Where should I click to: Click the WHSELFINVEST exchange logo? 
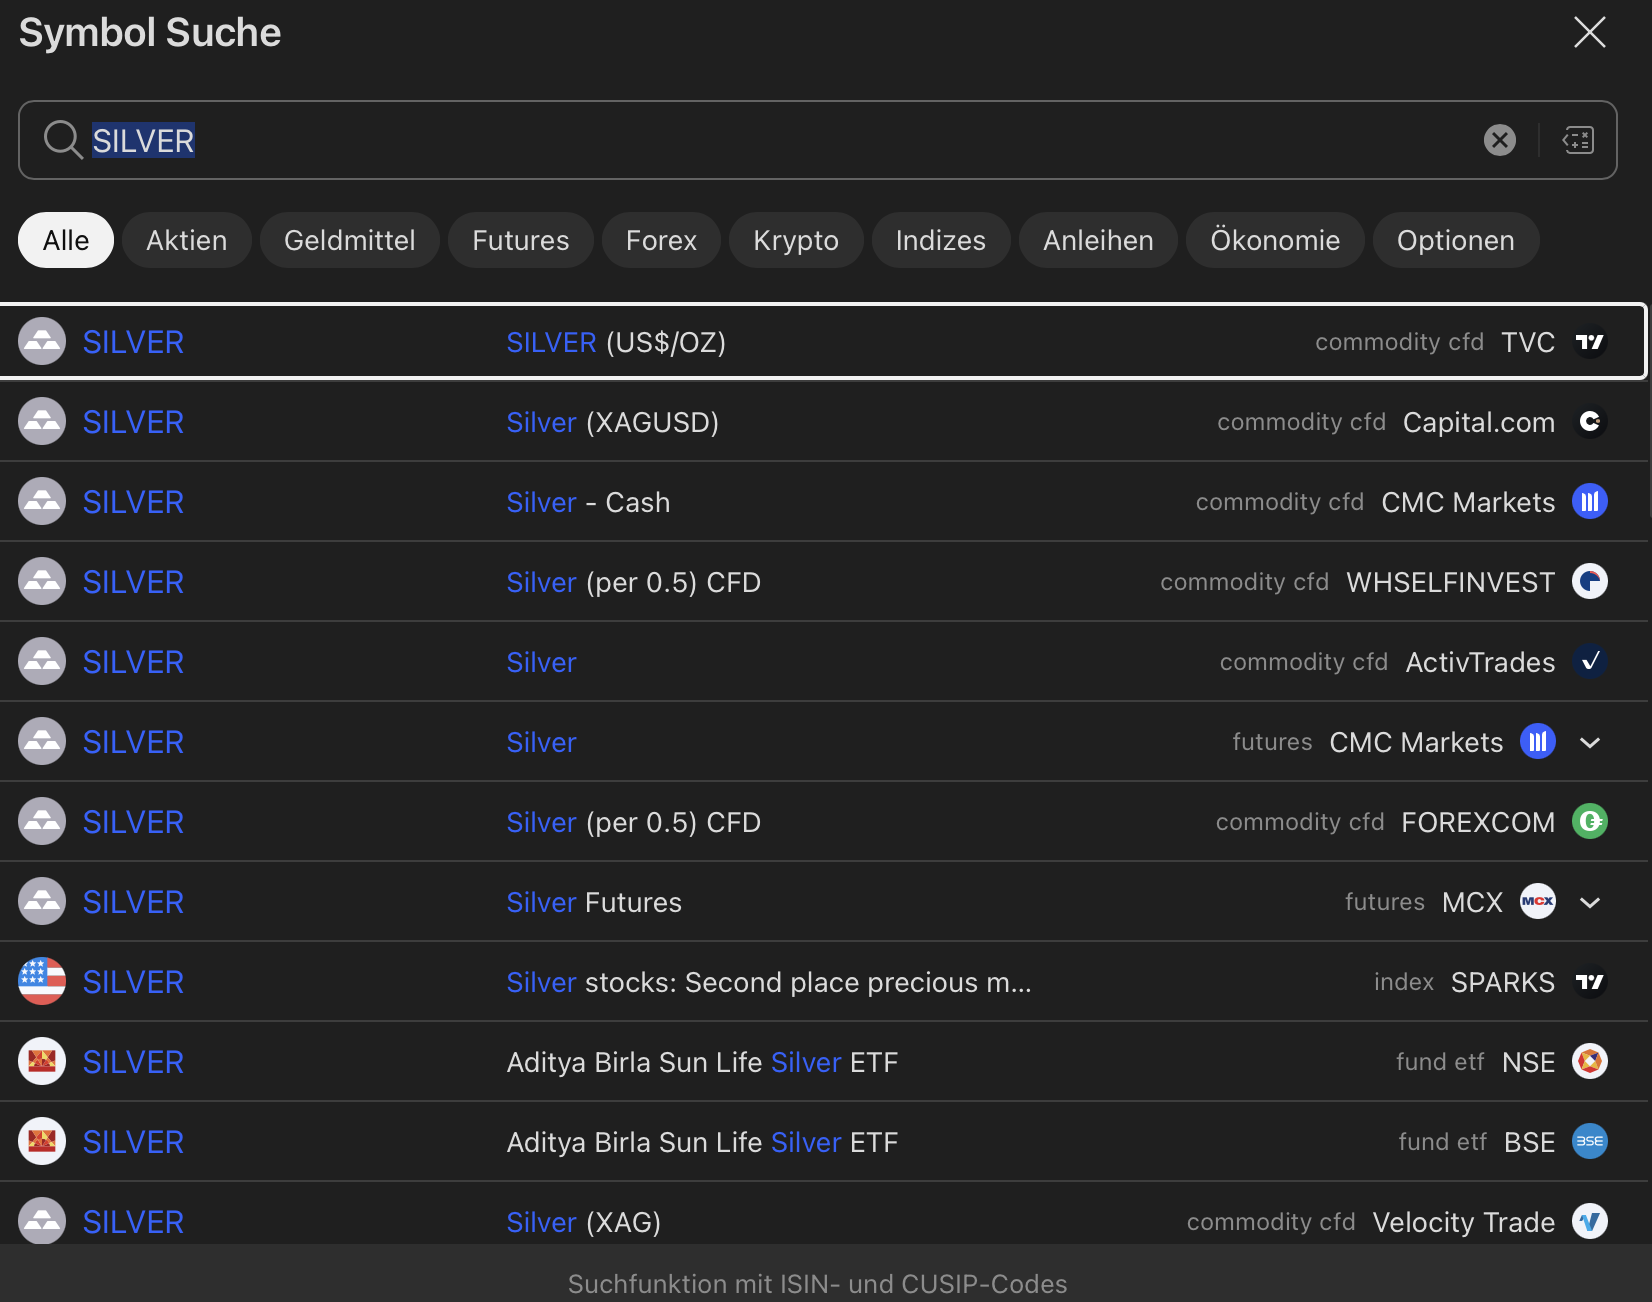tap(1589, 582)
